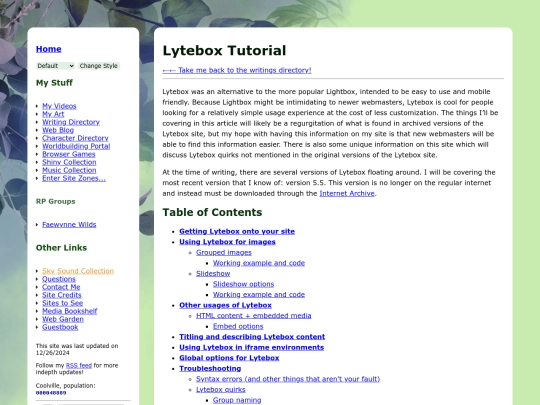Open the Questions link
This screenshot has width=540, height=405.
tap(59, 279)
